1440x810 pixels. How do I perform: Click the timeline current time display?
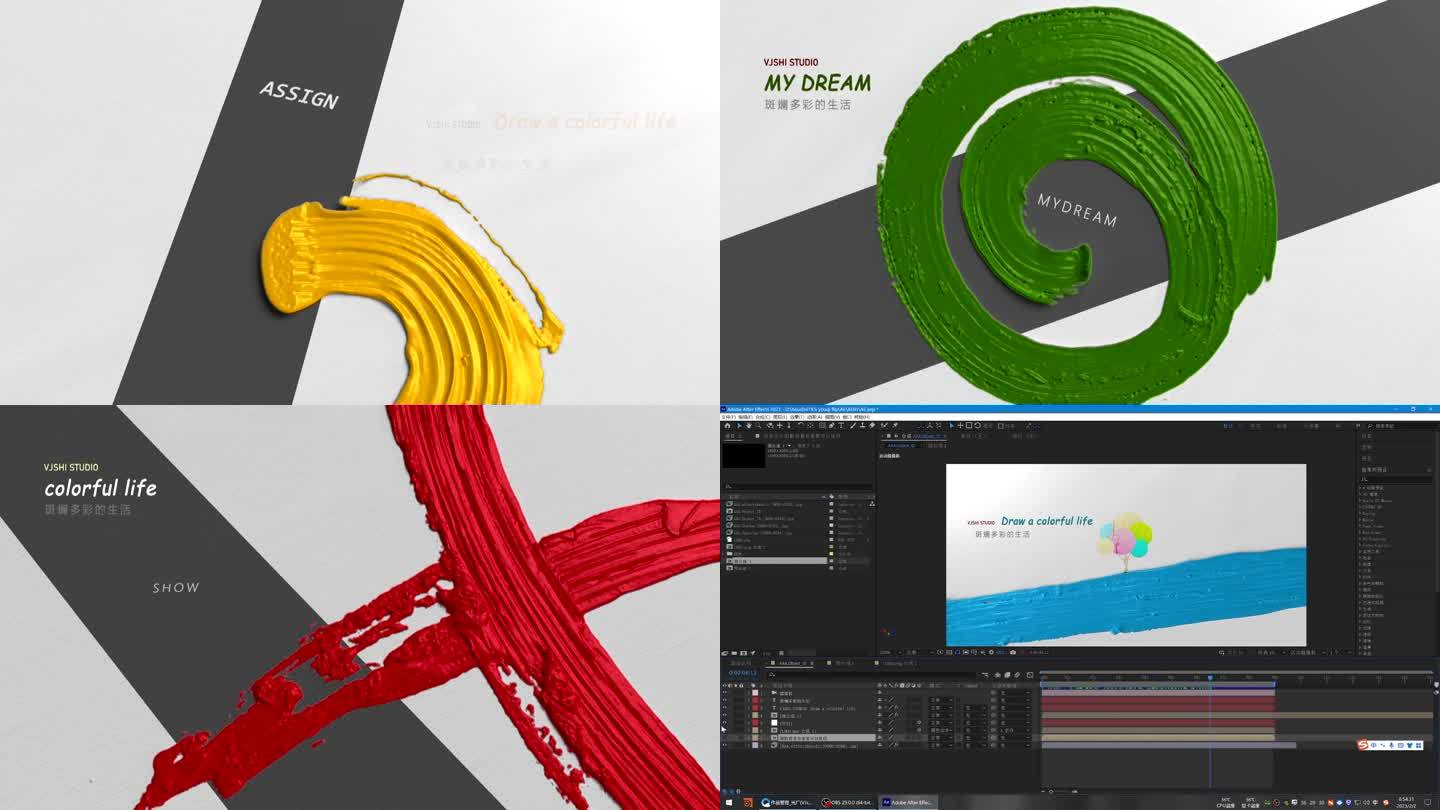[x=742, y=673]
